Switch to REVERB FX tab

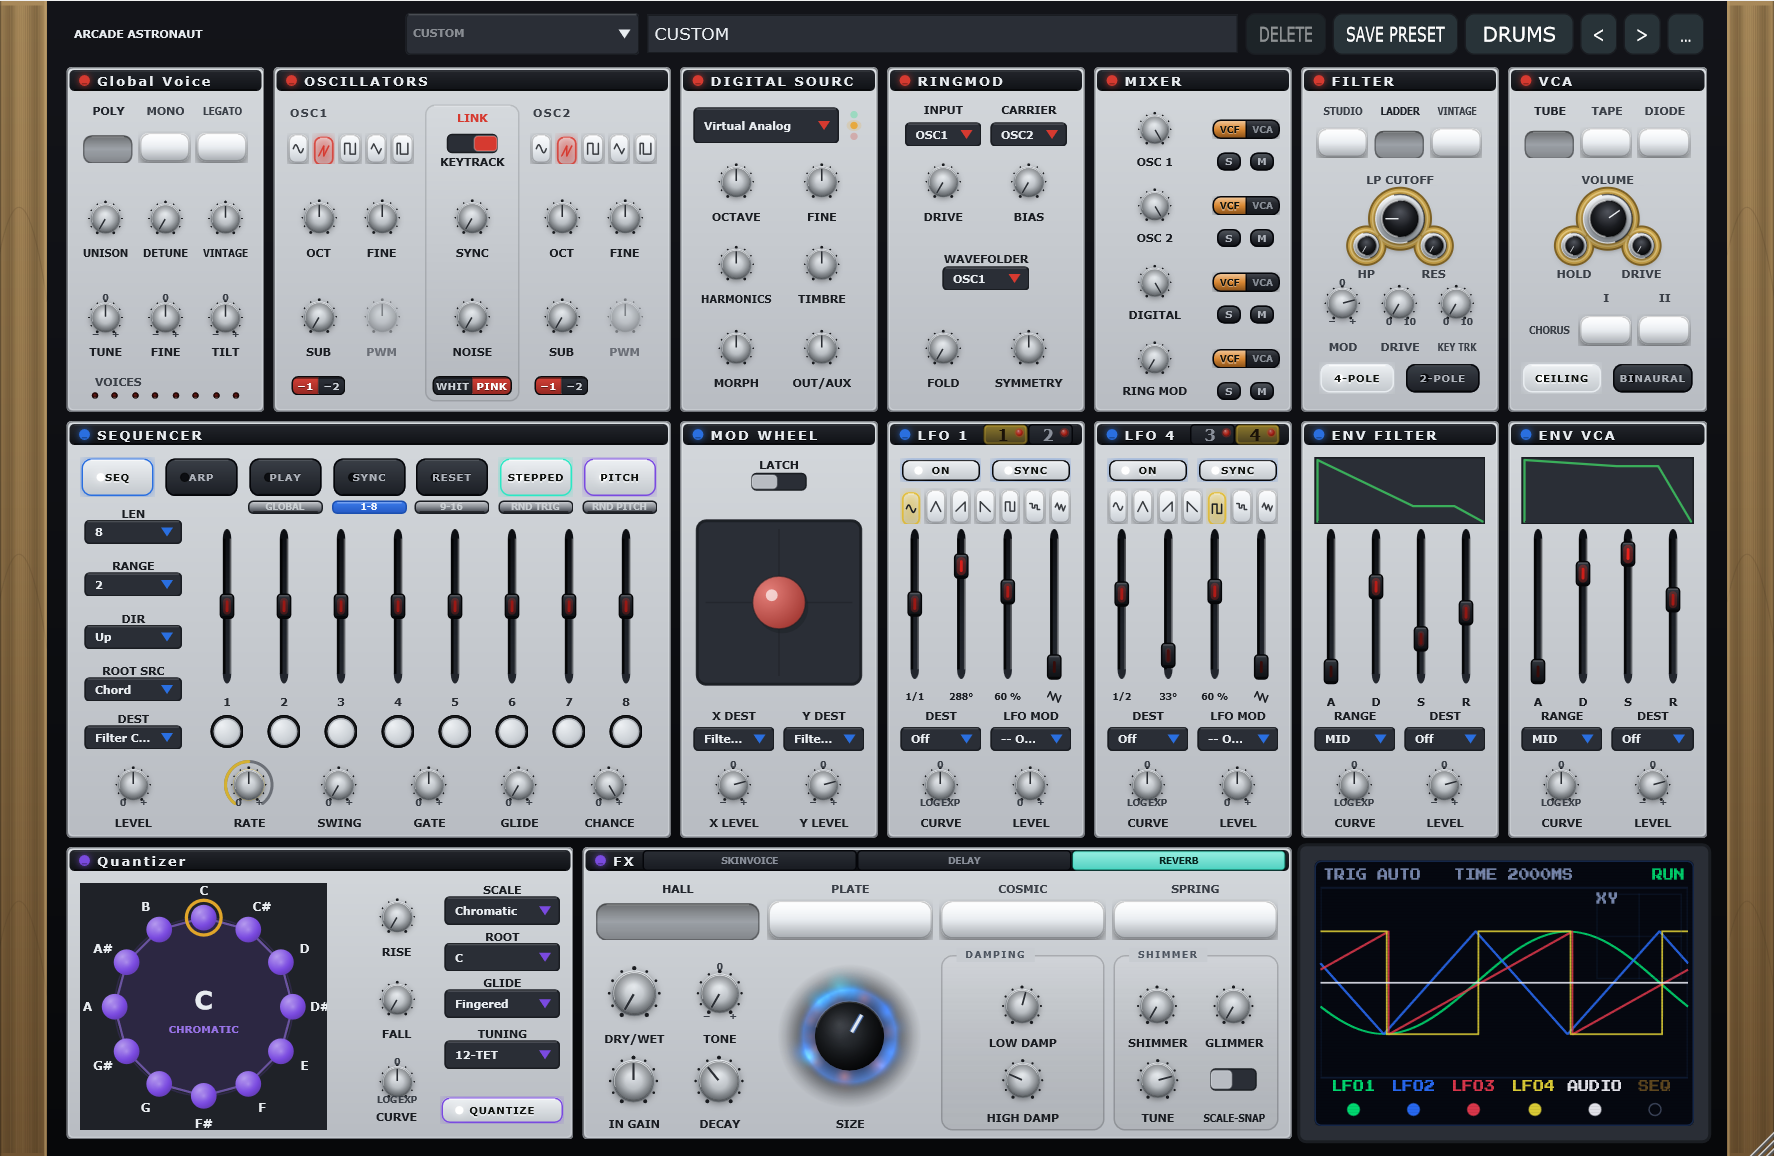1179,860
